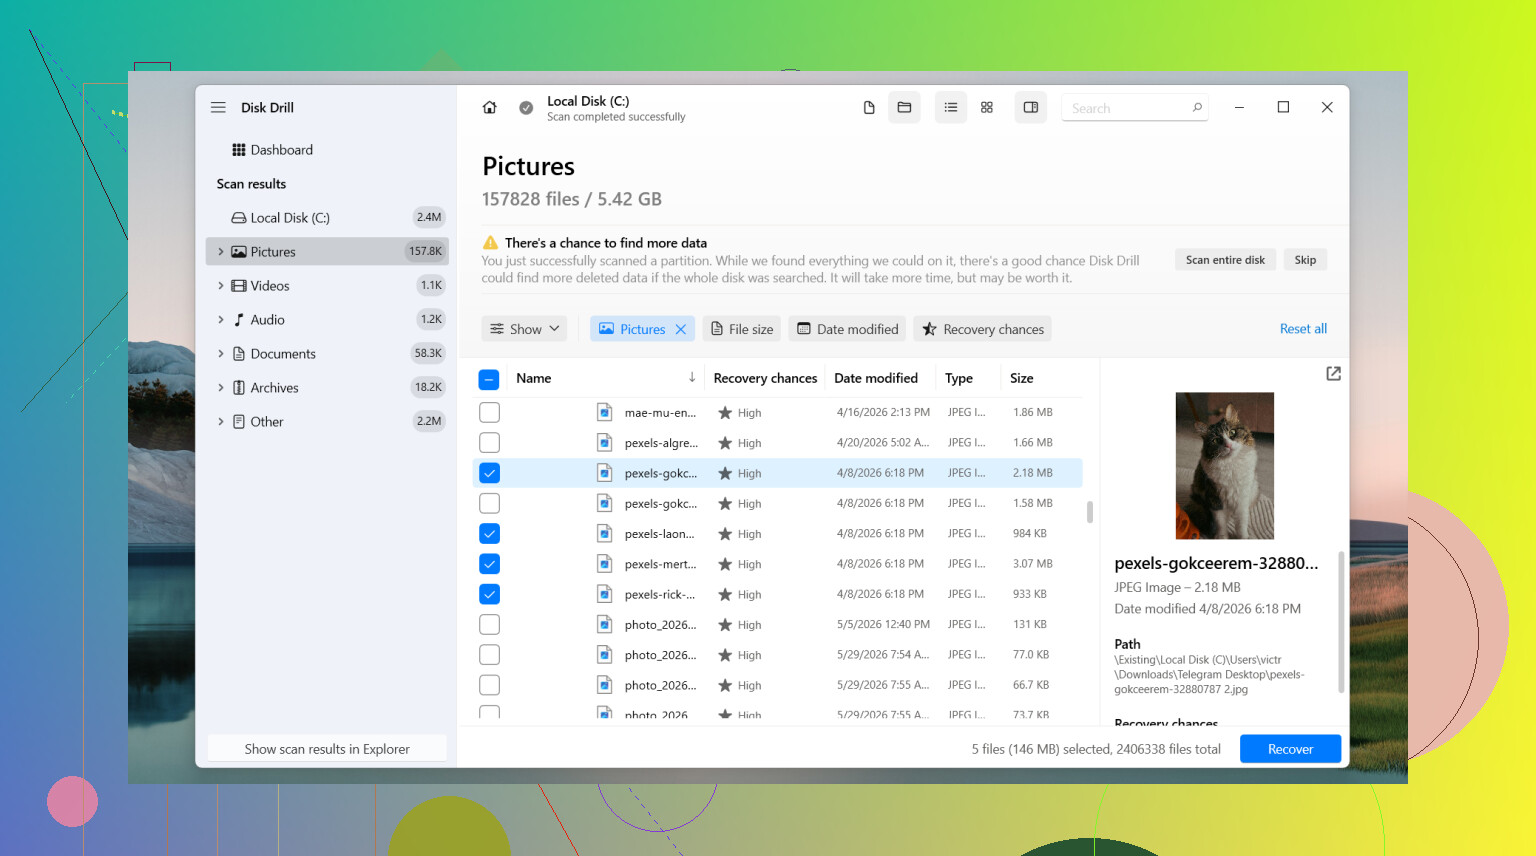
Task: Select the list view icon
Action: [x=951, y=107]
